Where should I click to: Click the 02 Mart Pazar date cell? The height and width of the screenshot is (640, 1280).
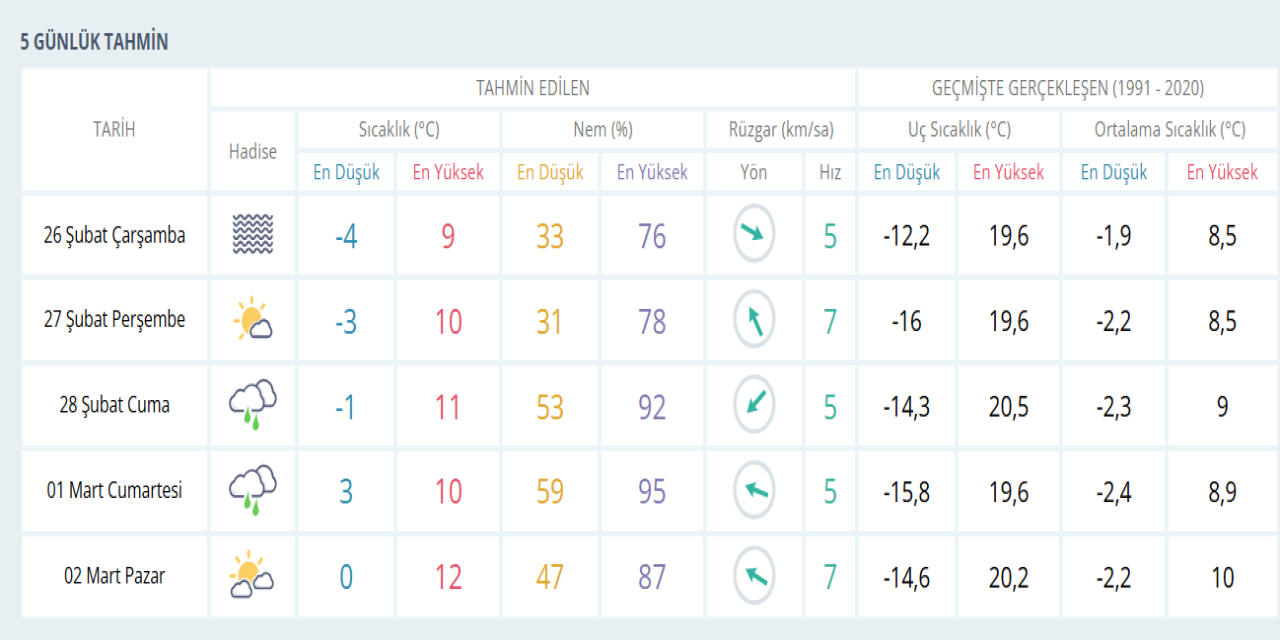114,576
